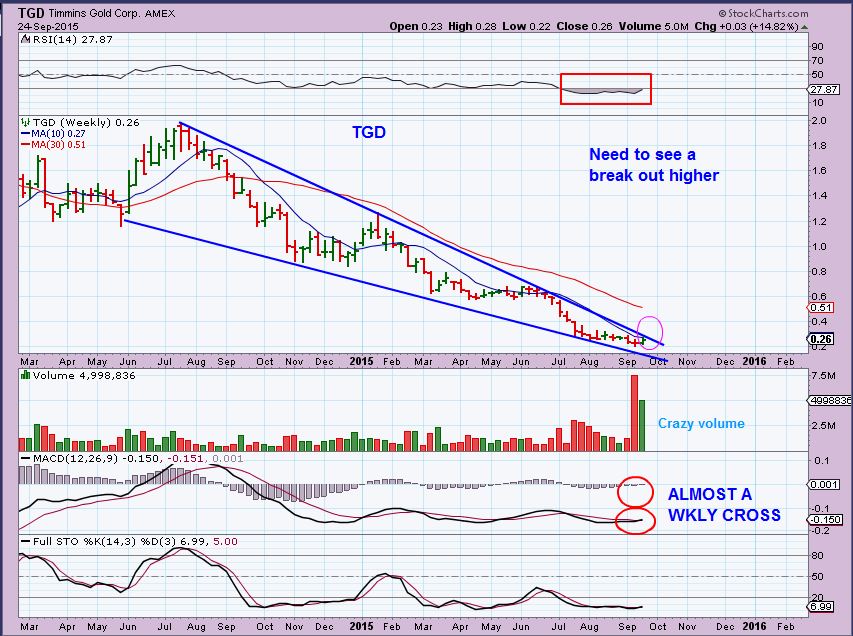The height and width of the screenshot is (636, 853).
Task: Click the MA(30) 0.51 legend entry
Action: tap(53, 145)
